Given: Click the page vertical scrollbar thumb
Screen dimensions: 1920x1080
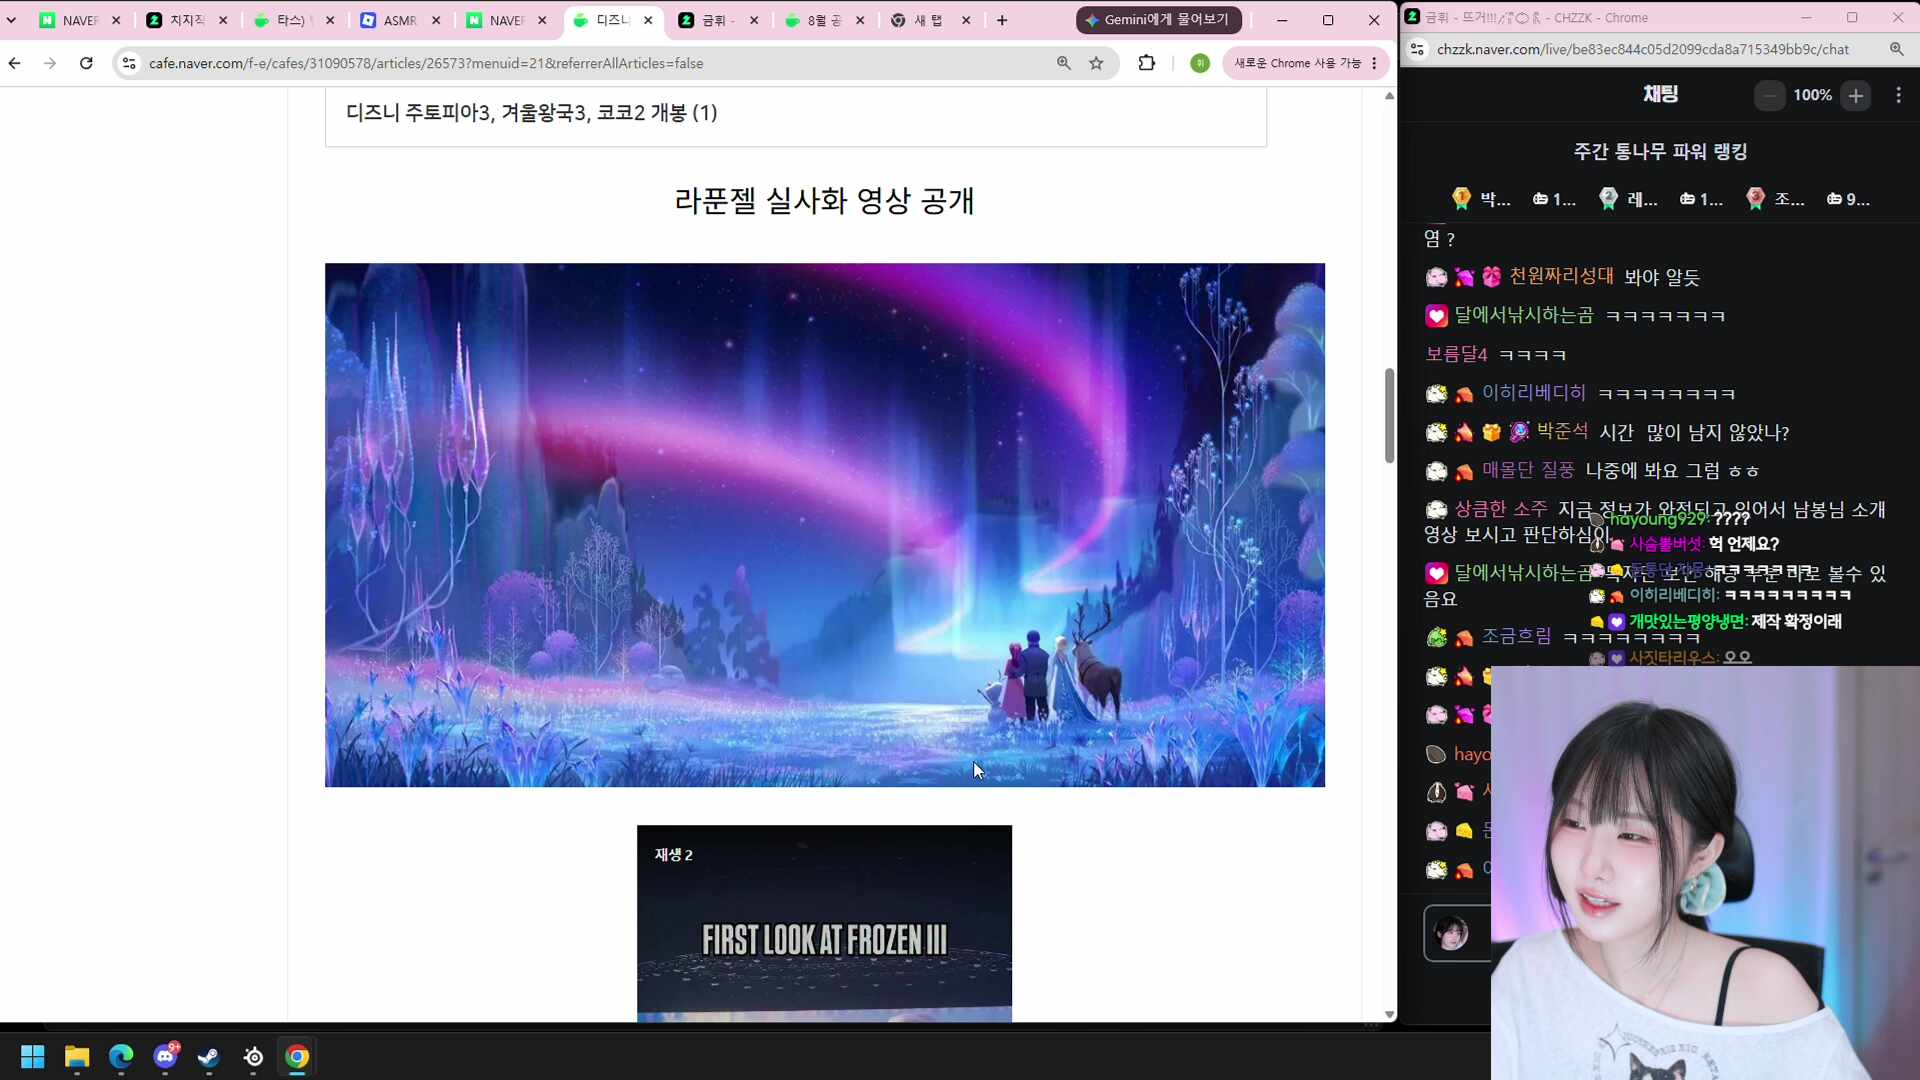Looking at the screenshot, I should pos(1389,416).
